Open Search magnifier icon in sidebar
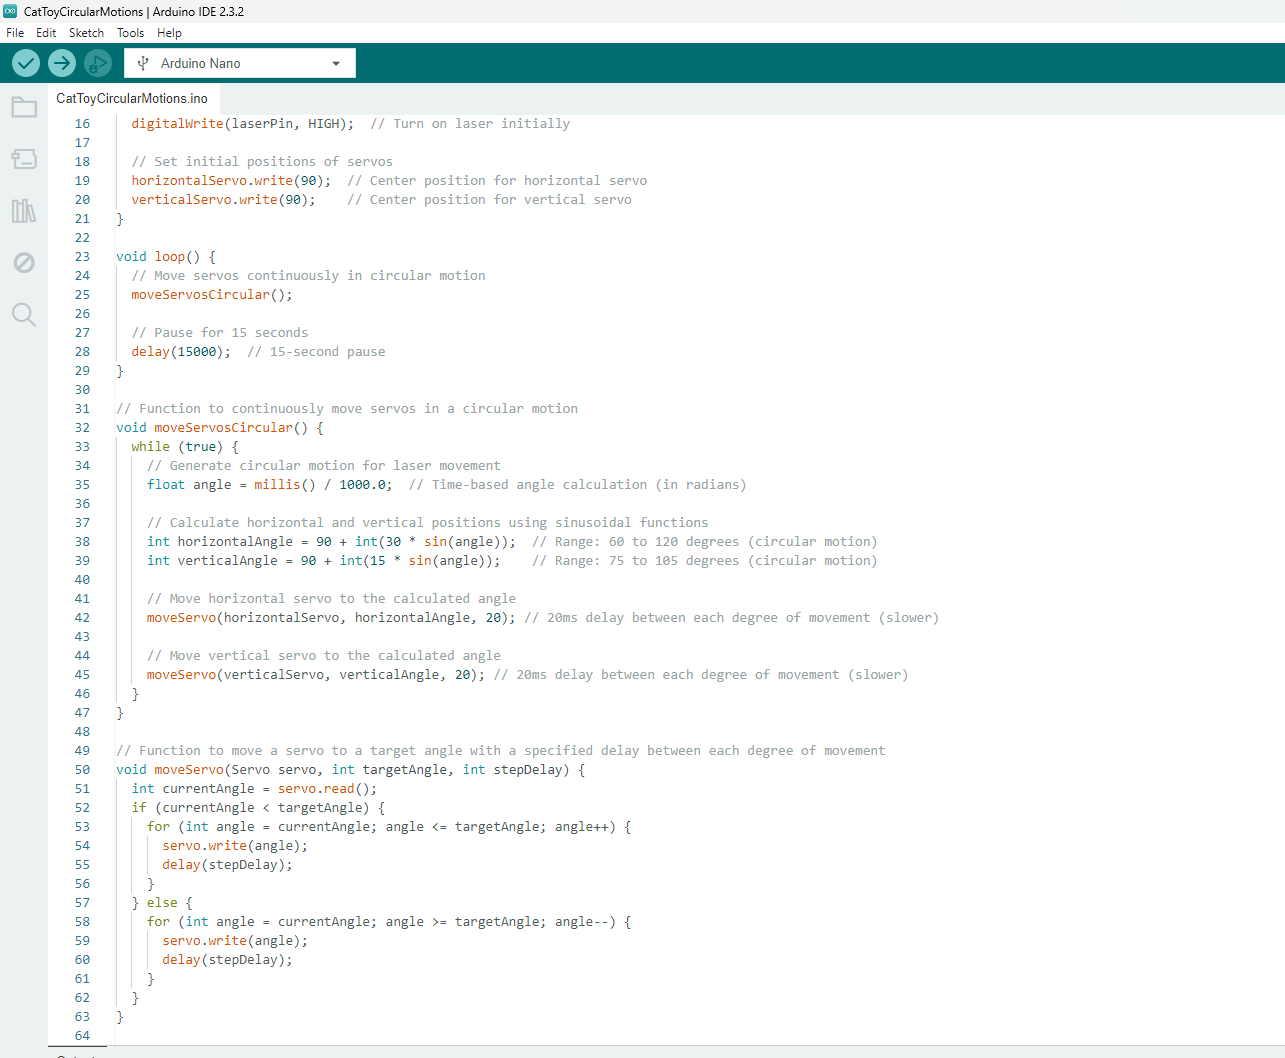The image size is (1285, 1058). pos(24,315)
